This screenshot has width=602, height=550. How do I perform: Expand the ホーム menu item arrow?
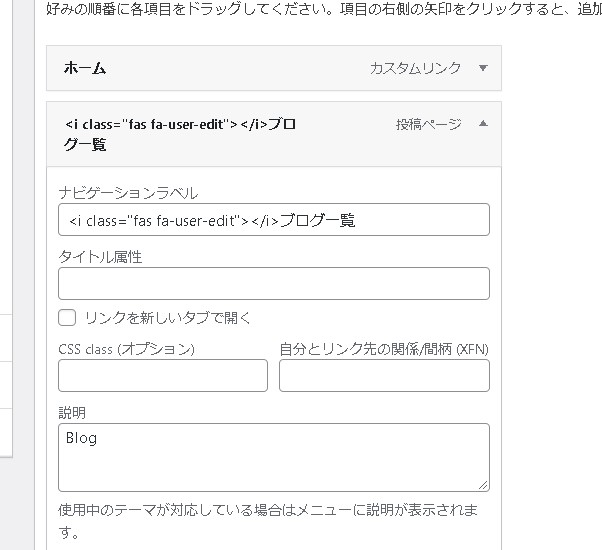click(483, 68)
